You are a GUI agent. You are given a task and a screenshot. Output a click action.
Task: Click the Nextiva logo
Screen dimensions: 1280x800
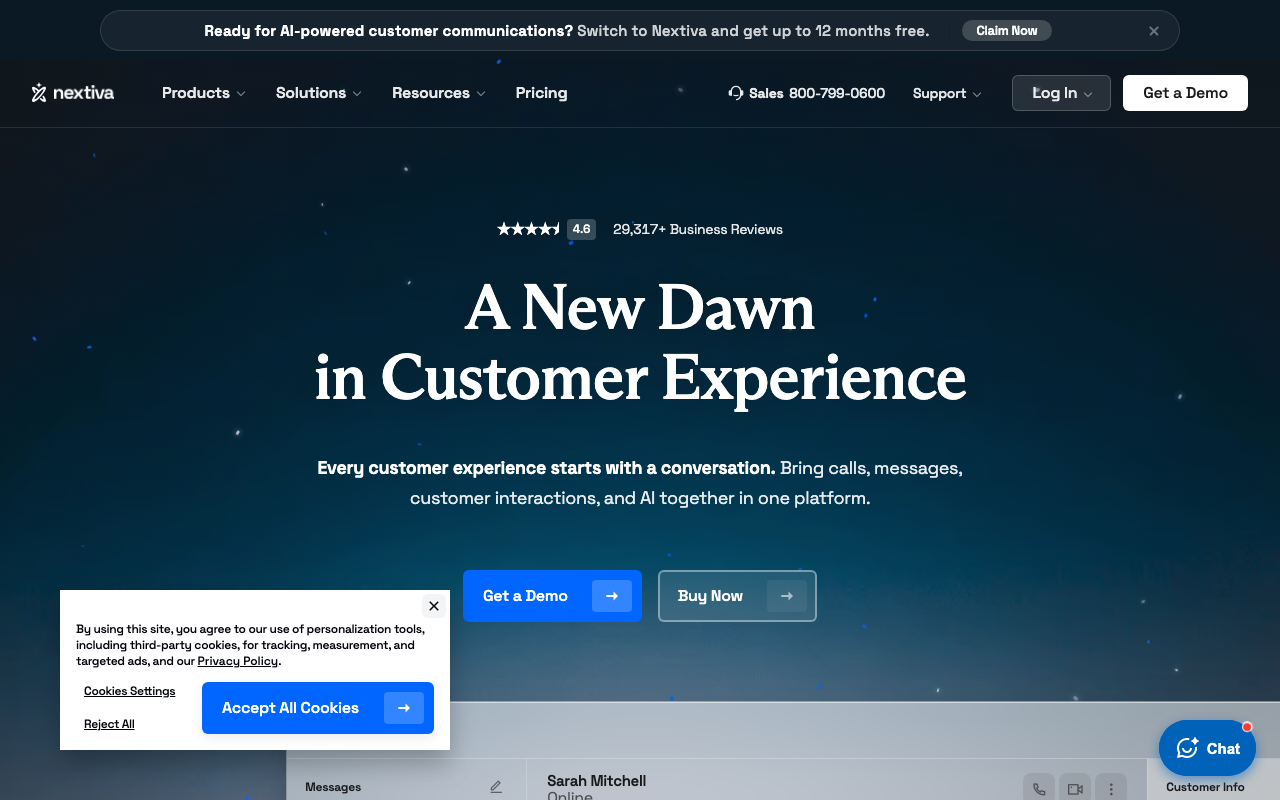pos(72,93)
